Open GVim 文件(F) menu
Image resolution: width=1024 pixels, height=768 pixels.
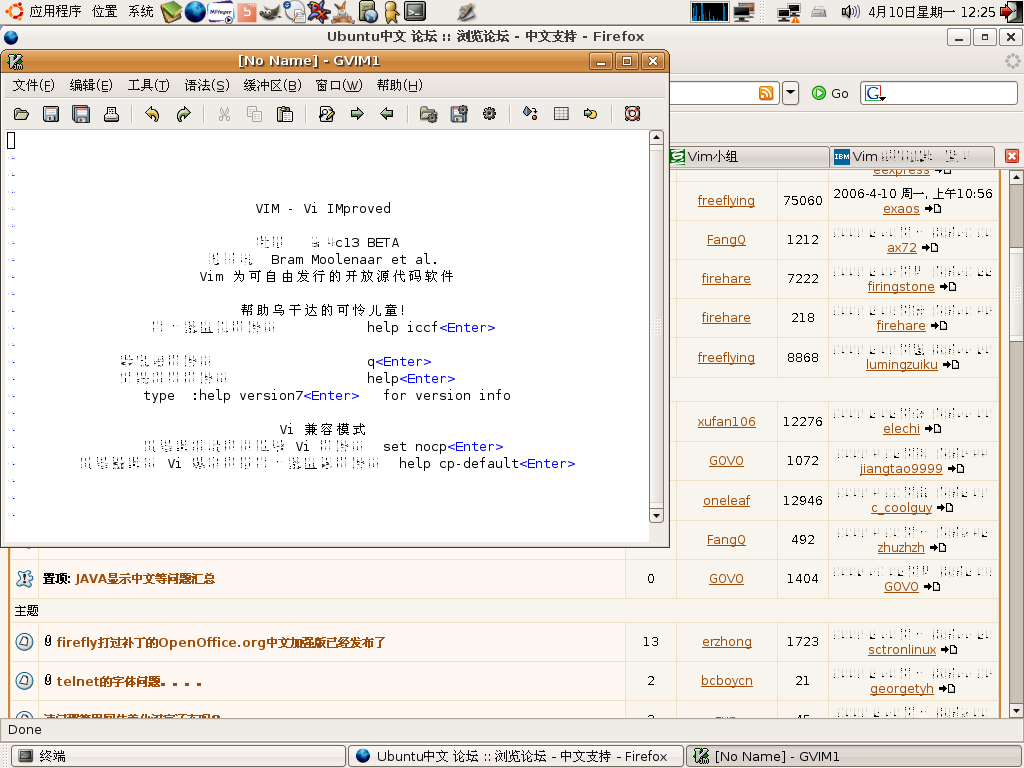click(34, 86)
